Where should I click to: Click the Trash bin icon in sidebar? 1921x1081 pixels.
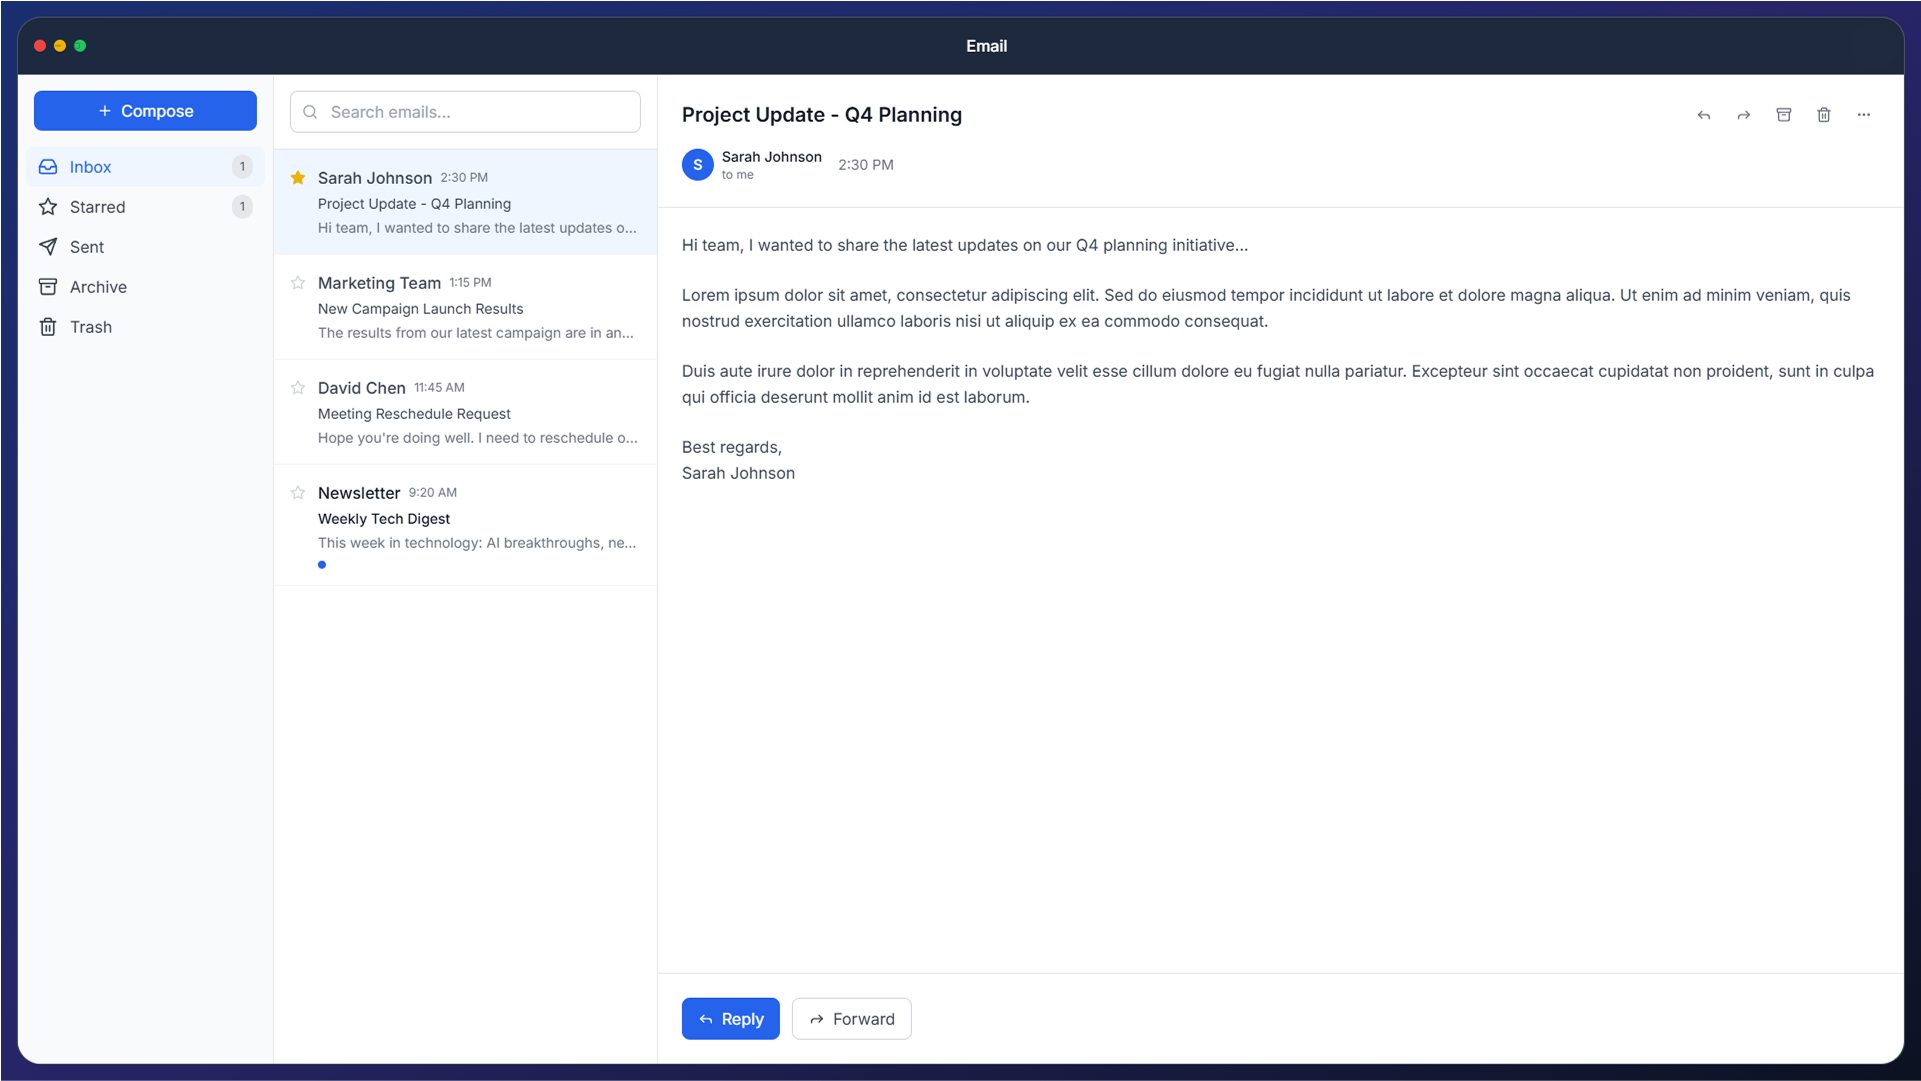48,327
